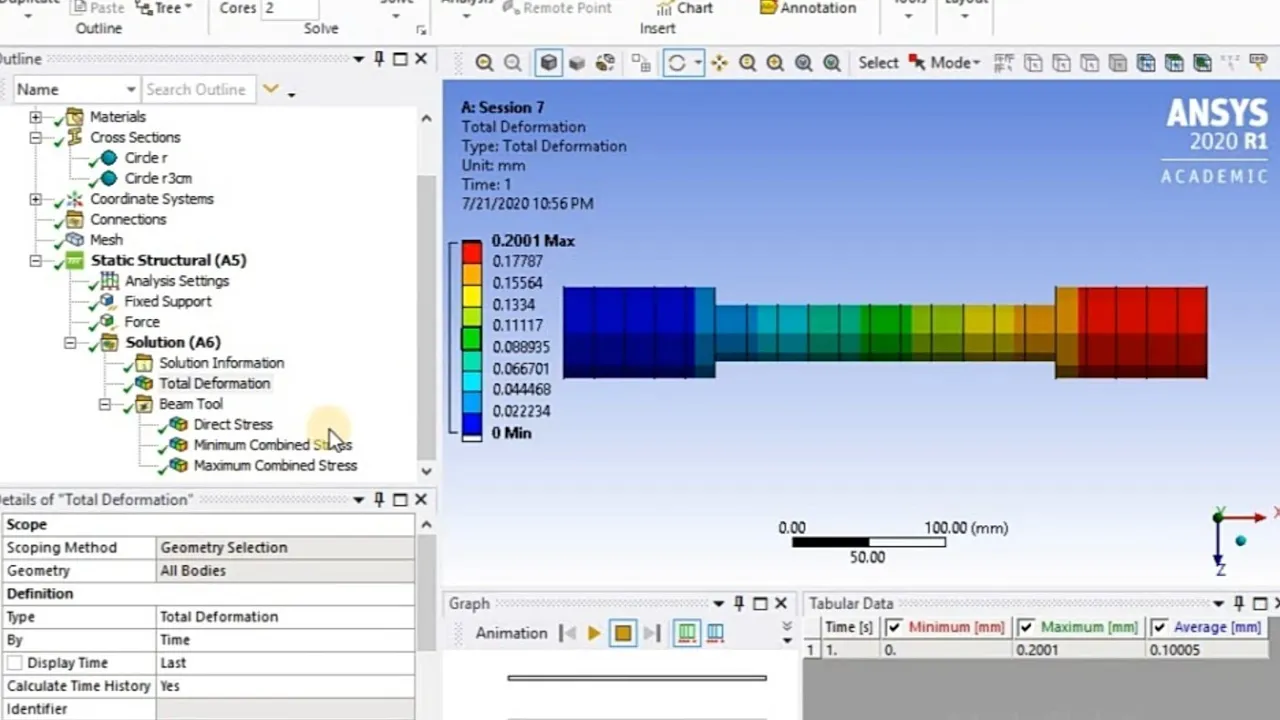Open the Mode dropdown in graphics toolbar
Screen dimensions: 1280x720
tap(975, 63)
